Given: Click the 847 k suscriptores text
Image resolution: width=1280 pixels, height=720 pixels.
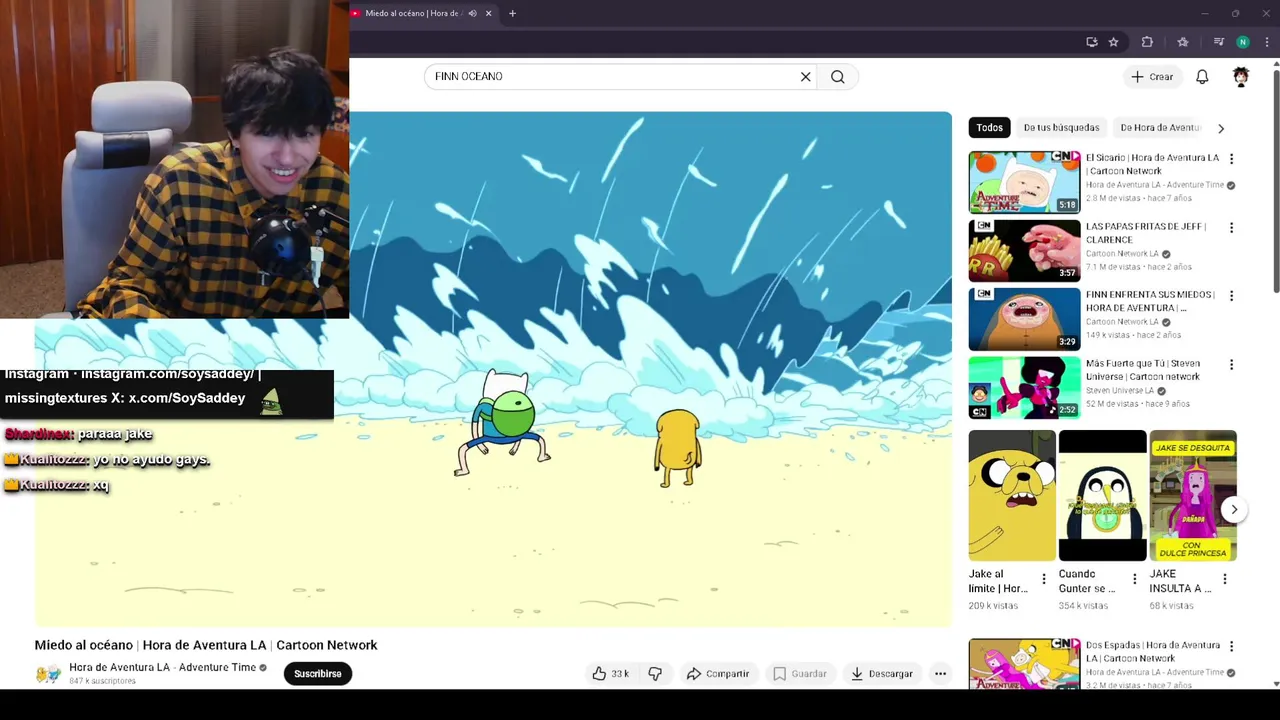Looking at the screenshot, I should point(102,682).
